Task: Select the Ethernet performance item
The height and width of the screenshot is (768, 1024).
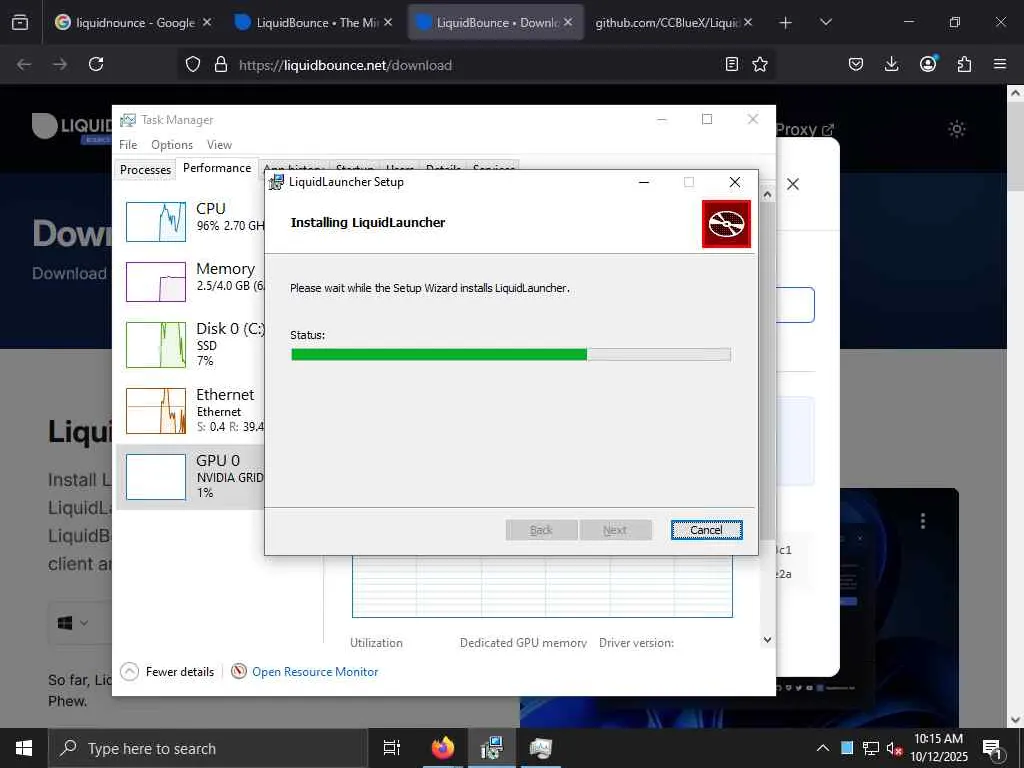Action: [190, 410]
